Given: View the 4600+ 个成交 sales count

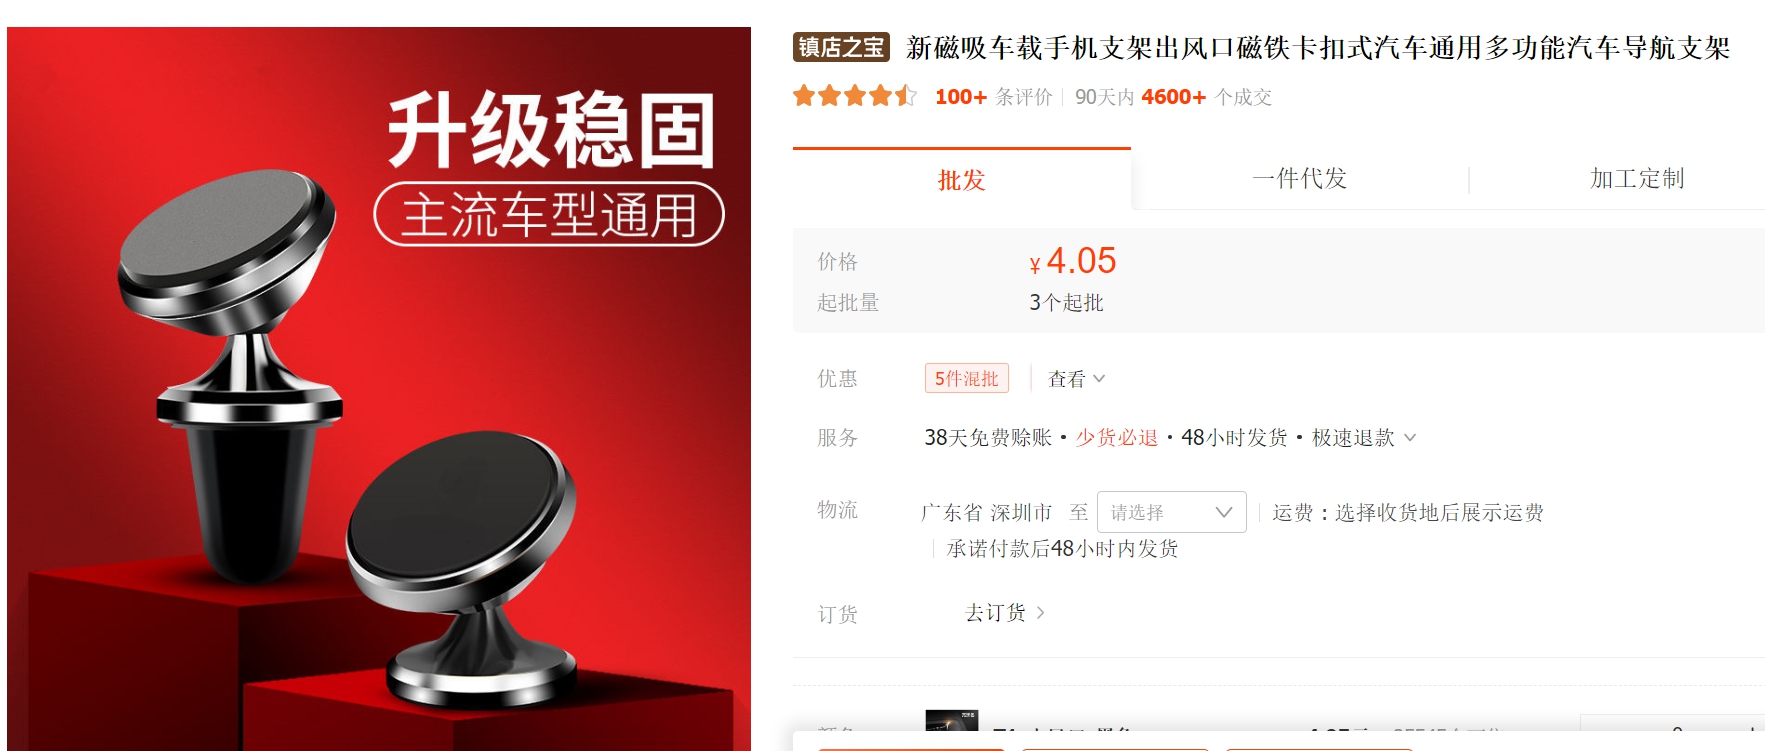Looking at the screenshot, I should point(1206,97).
